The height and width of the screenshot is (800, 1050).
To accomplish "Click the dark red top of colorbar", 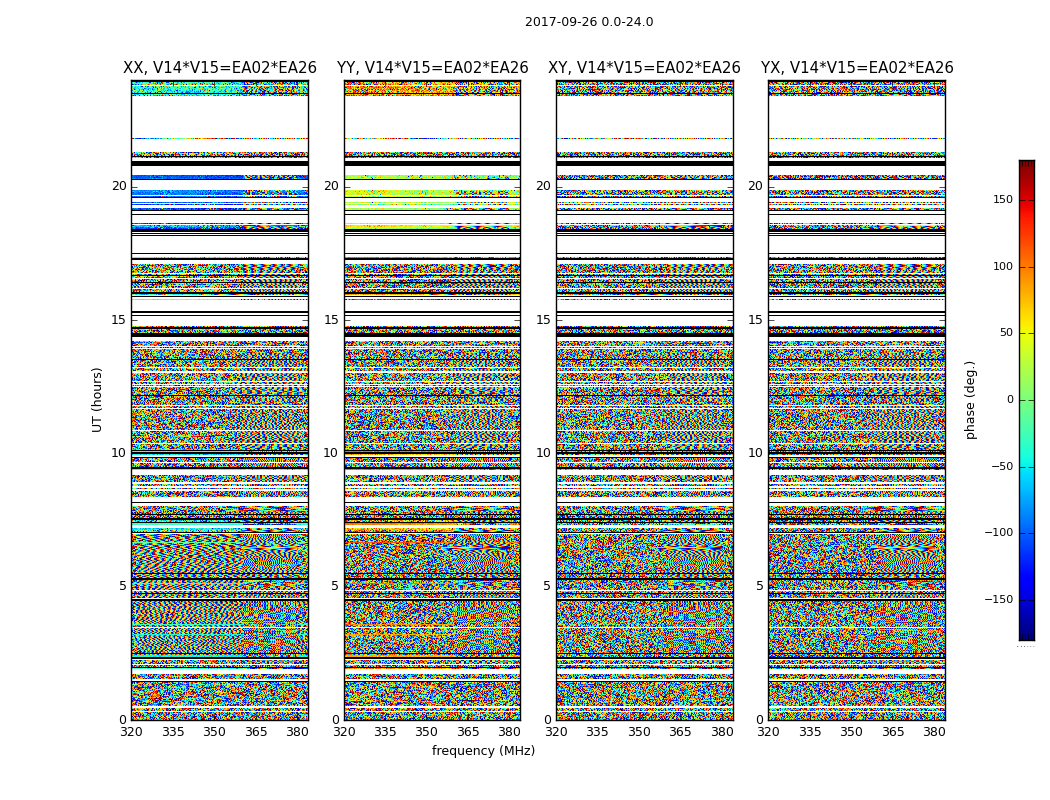I will (1027, 164).
